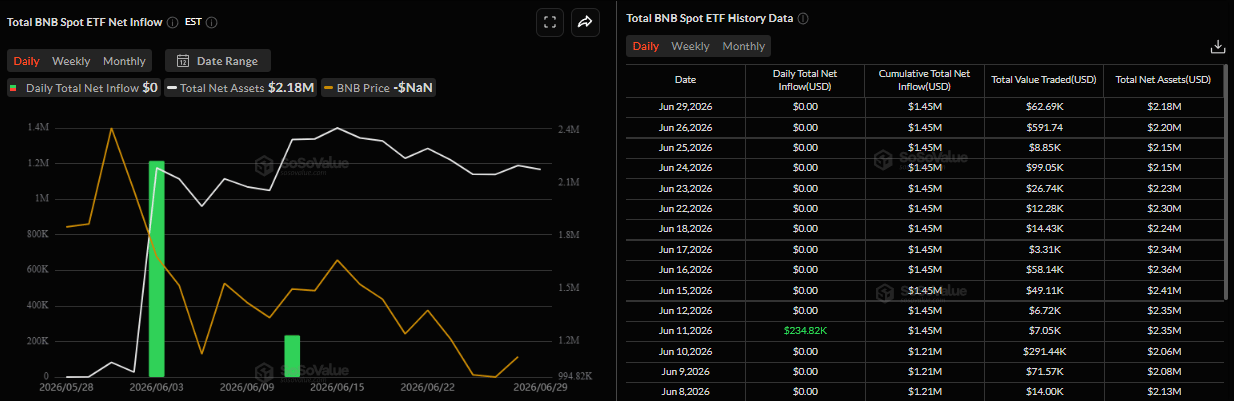Click the 2026/05/28 x-axis label
1234x401 pixels.
pos(65,385)
